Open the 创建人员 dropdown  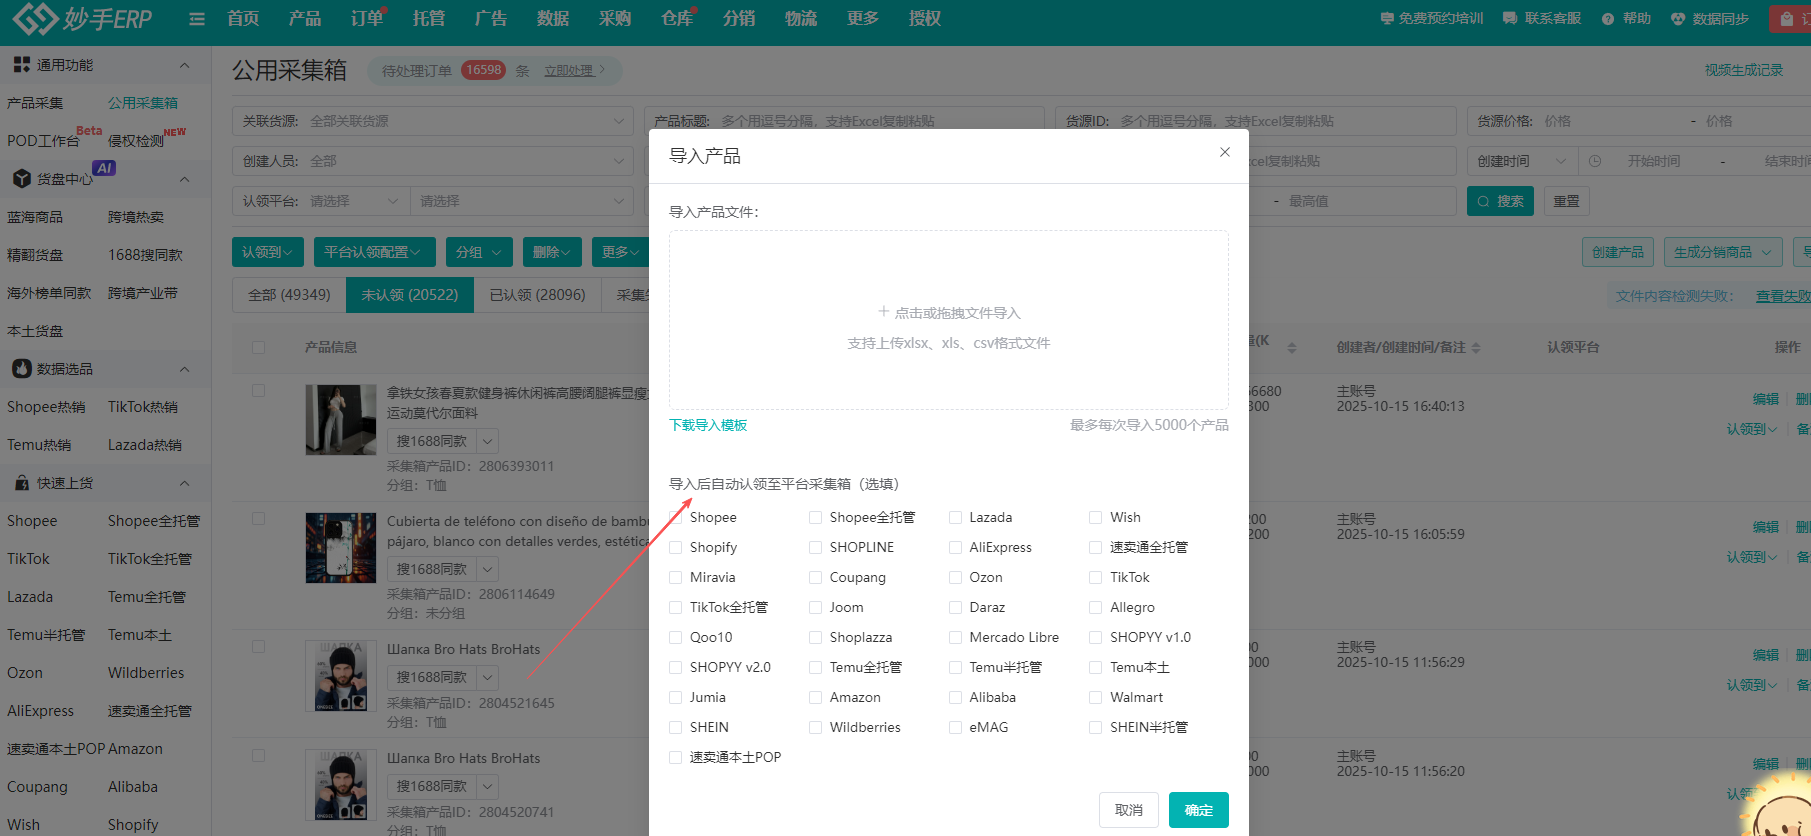[x=433, y=161]
